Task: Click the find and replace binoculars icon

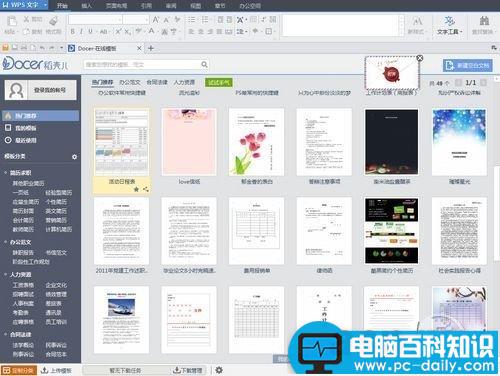Action: [x=484, y=21]
